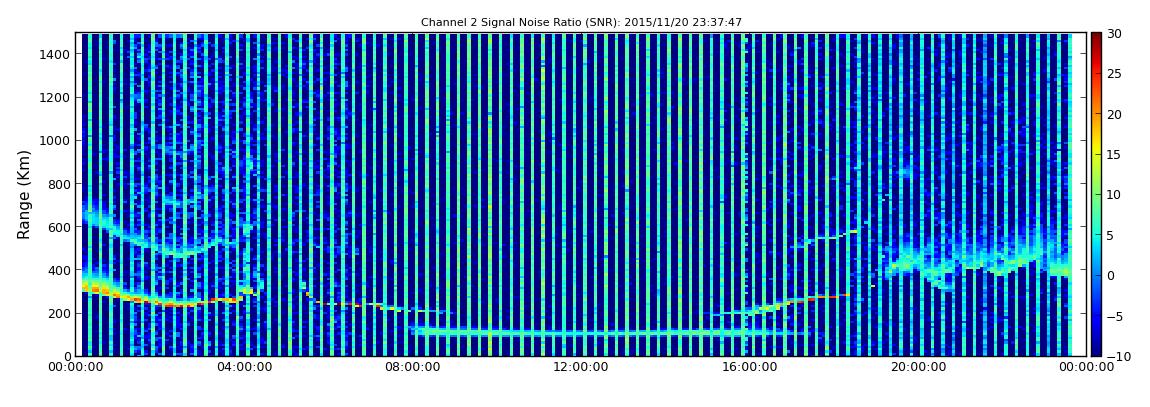Click the colorbar value −5

1115,316
